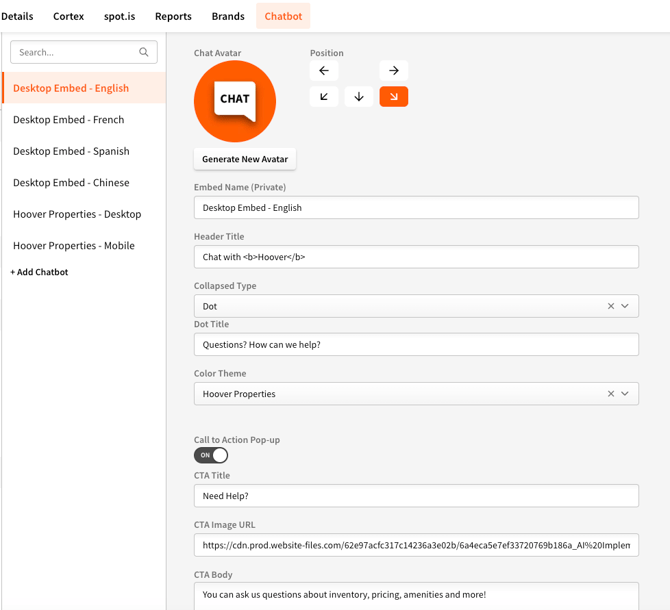The image size is (670, 610).
Task: Open the Details tab
Action: (x=17, y=16)
